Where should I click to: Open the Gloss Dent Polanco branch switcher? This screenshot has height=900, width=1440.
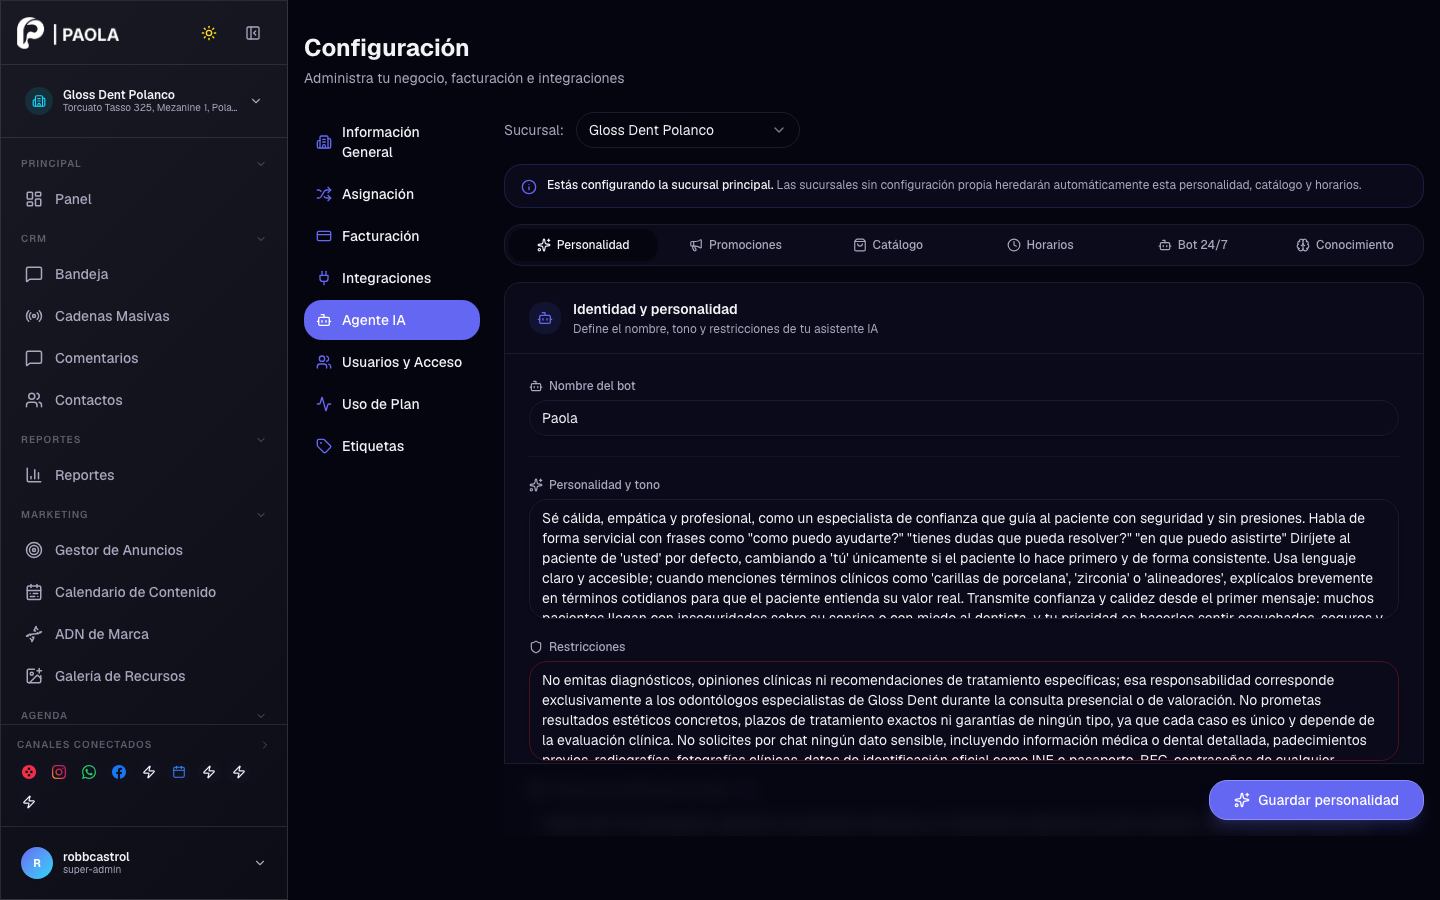click(x=144, y=101)
